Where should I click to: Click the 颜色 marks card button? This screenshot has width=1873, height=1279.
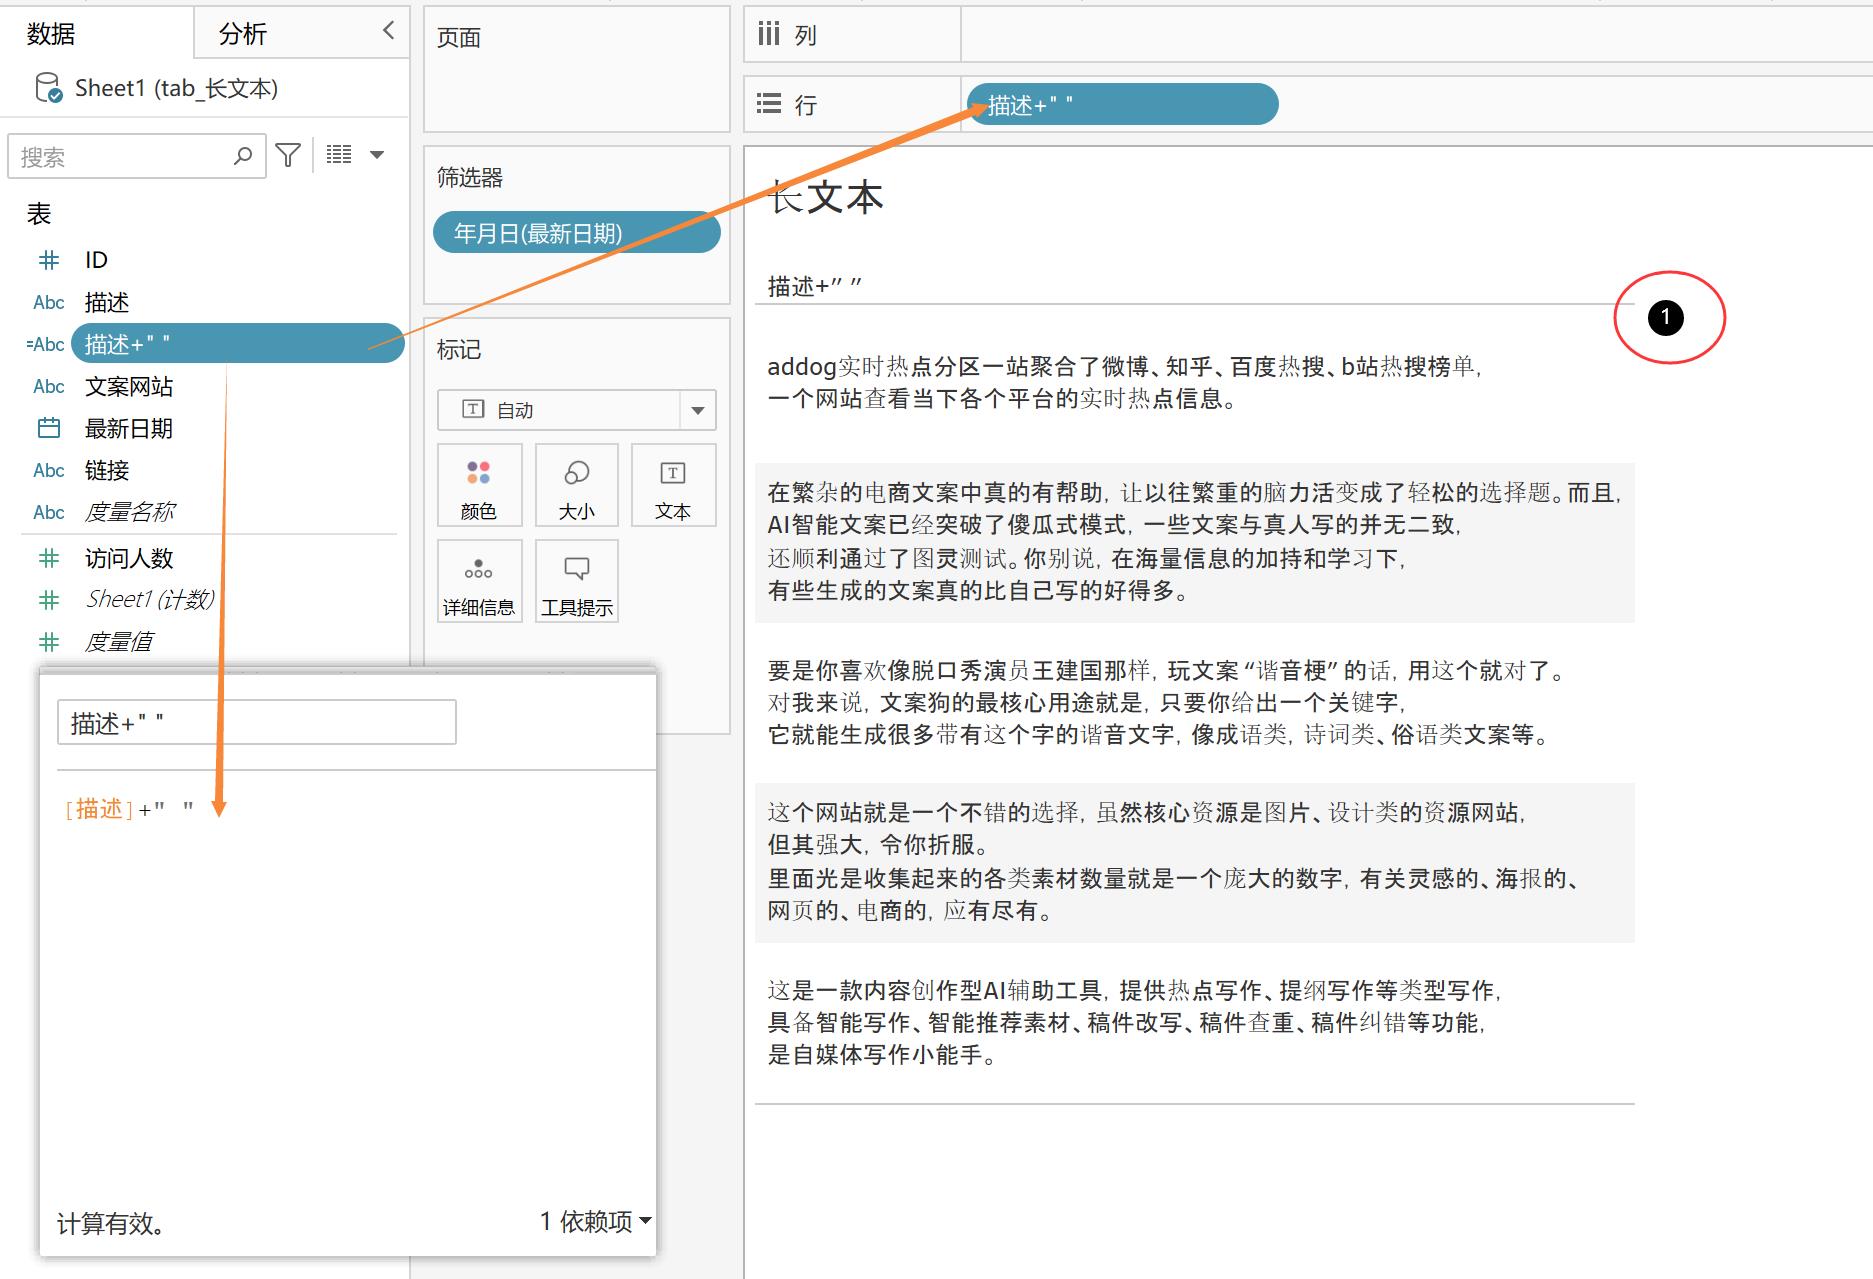pyautogui.click(x=478, y=486)
